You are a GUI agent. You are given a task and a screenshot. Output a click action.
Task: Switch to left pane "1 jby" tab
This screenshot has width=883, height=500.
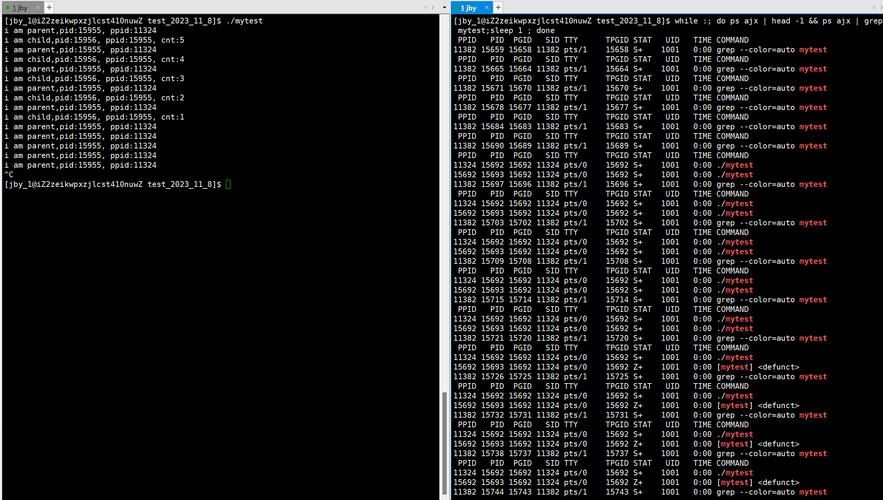(x=20, y=7)
